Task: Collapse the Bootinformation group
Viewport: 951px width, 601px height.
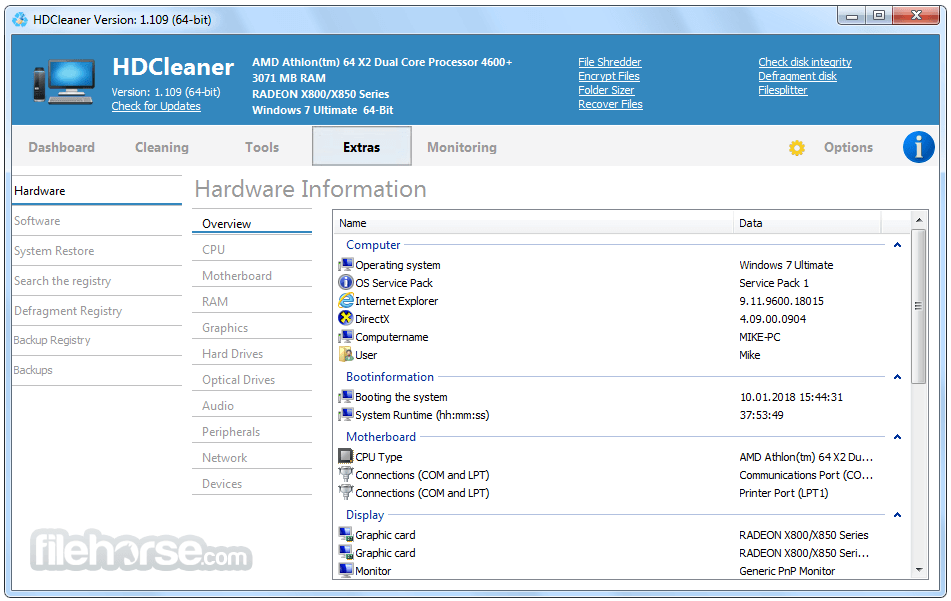Action: coord(897,377)
